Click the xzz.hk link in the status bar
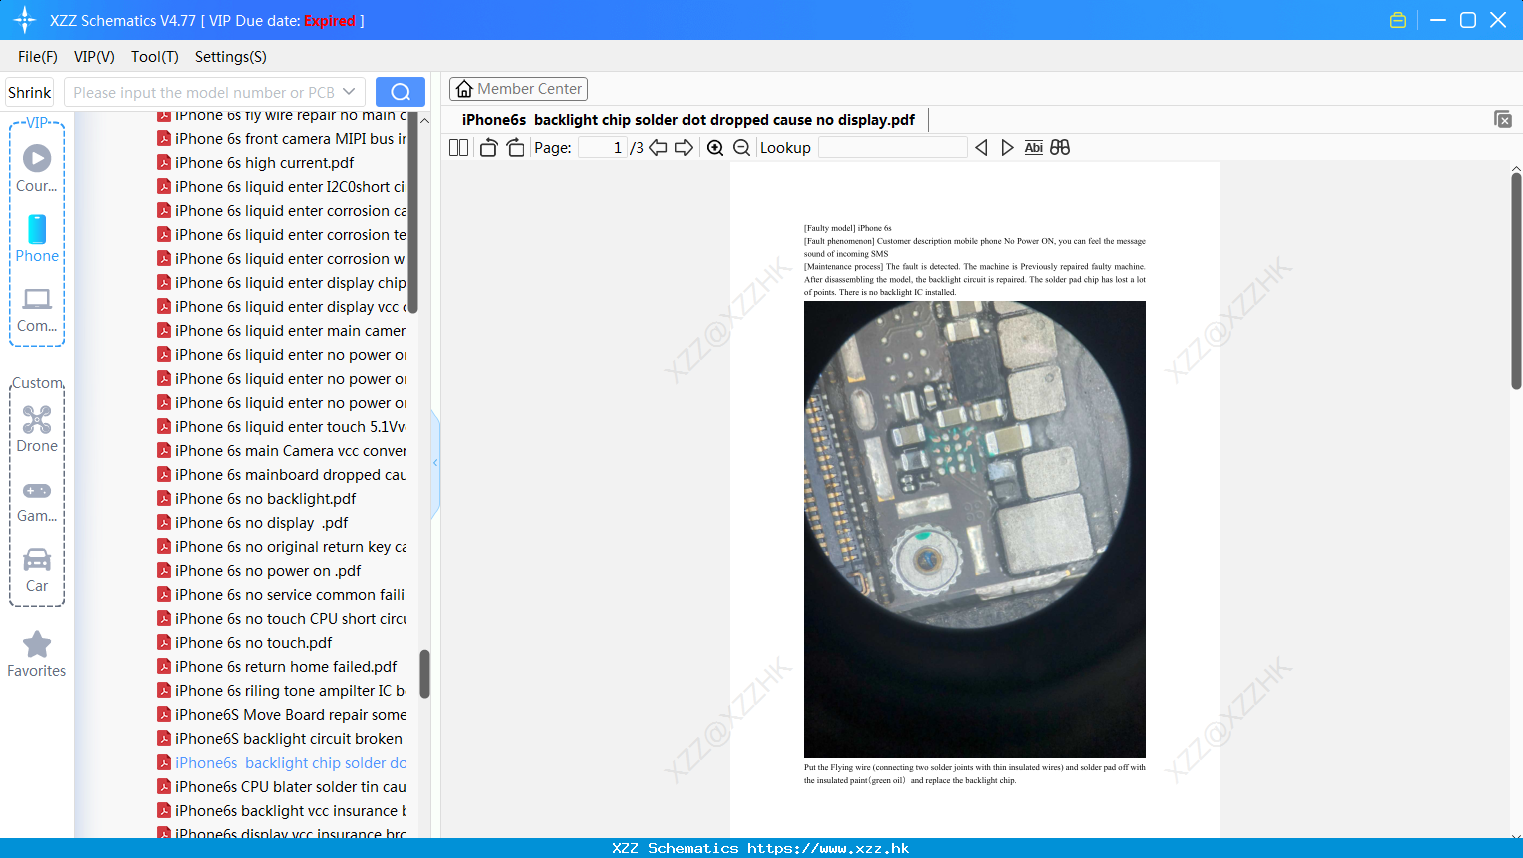This screenshot has height=858, width=1523. coord(828,848)
